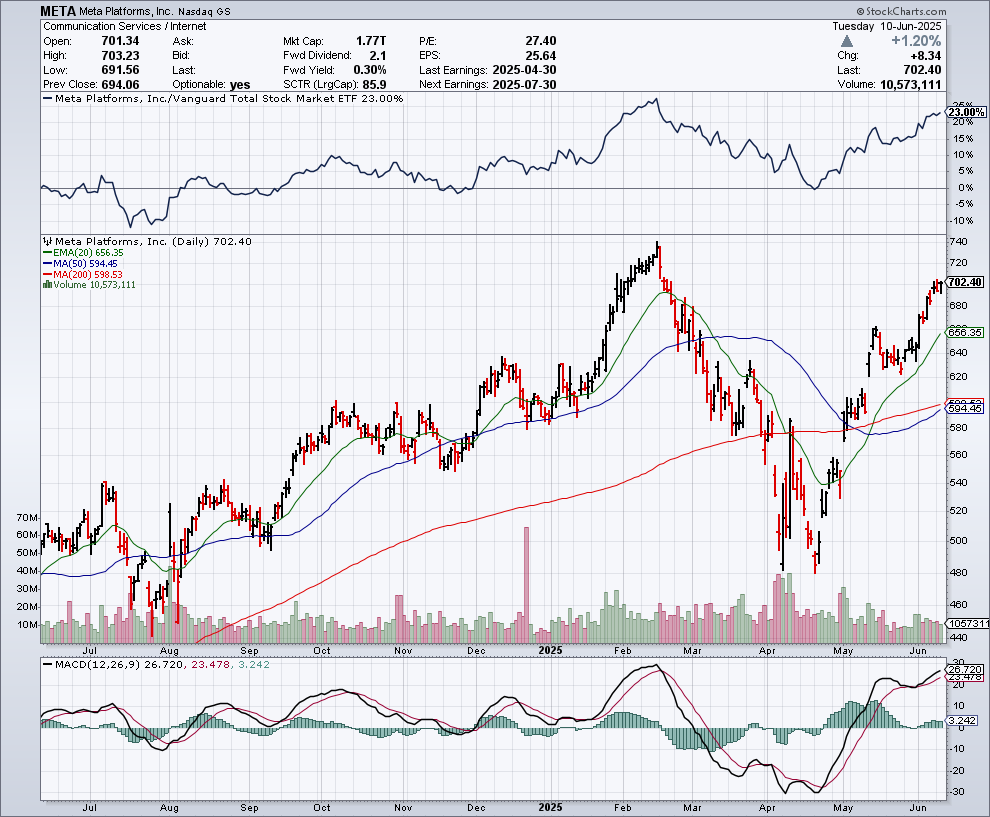Screen dimensions: 990x817
Task: Click the P/E value 27.40
Action: 540,41
